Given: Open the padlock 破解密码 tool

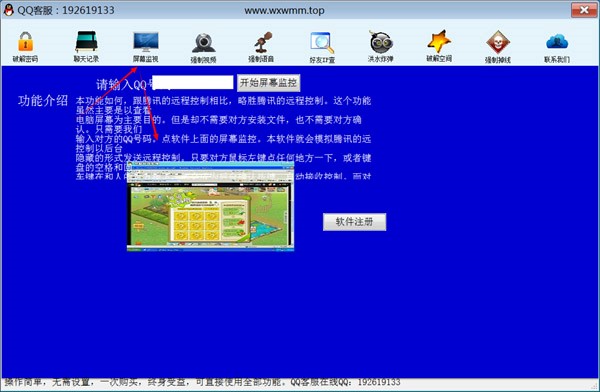Looking at the screenshot, I should pos(25,47).
